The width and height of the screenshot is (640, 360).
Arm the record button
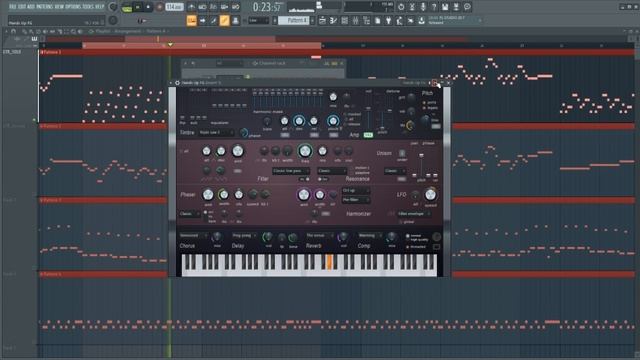(159, 7)
